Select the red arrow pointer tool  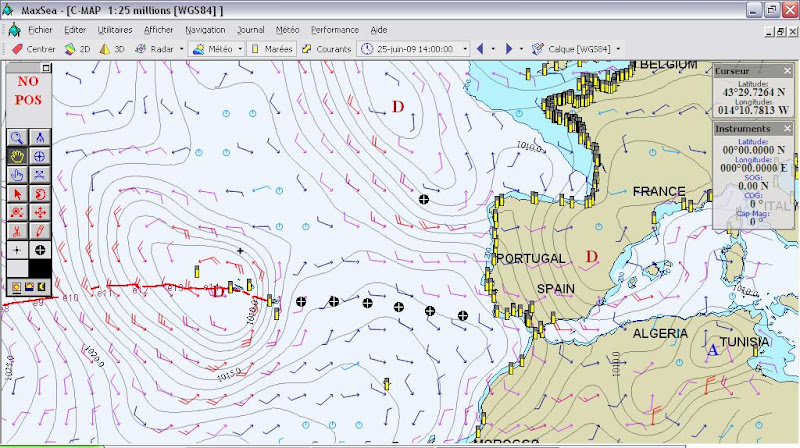(18, 193)
